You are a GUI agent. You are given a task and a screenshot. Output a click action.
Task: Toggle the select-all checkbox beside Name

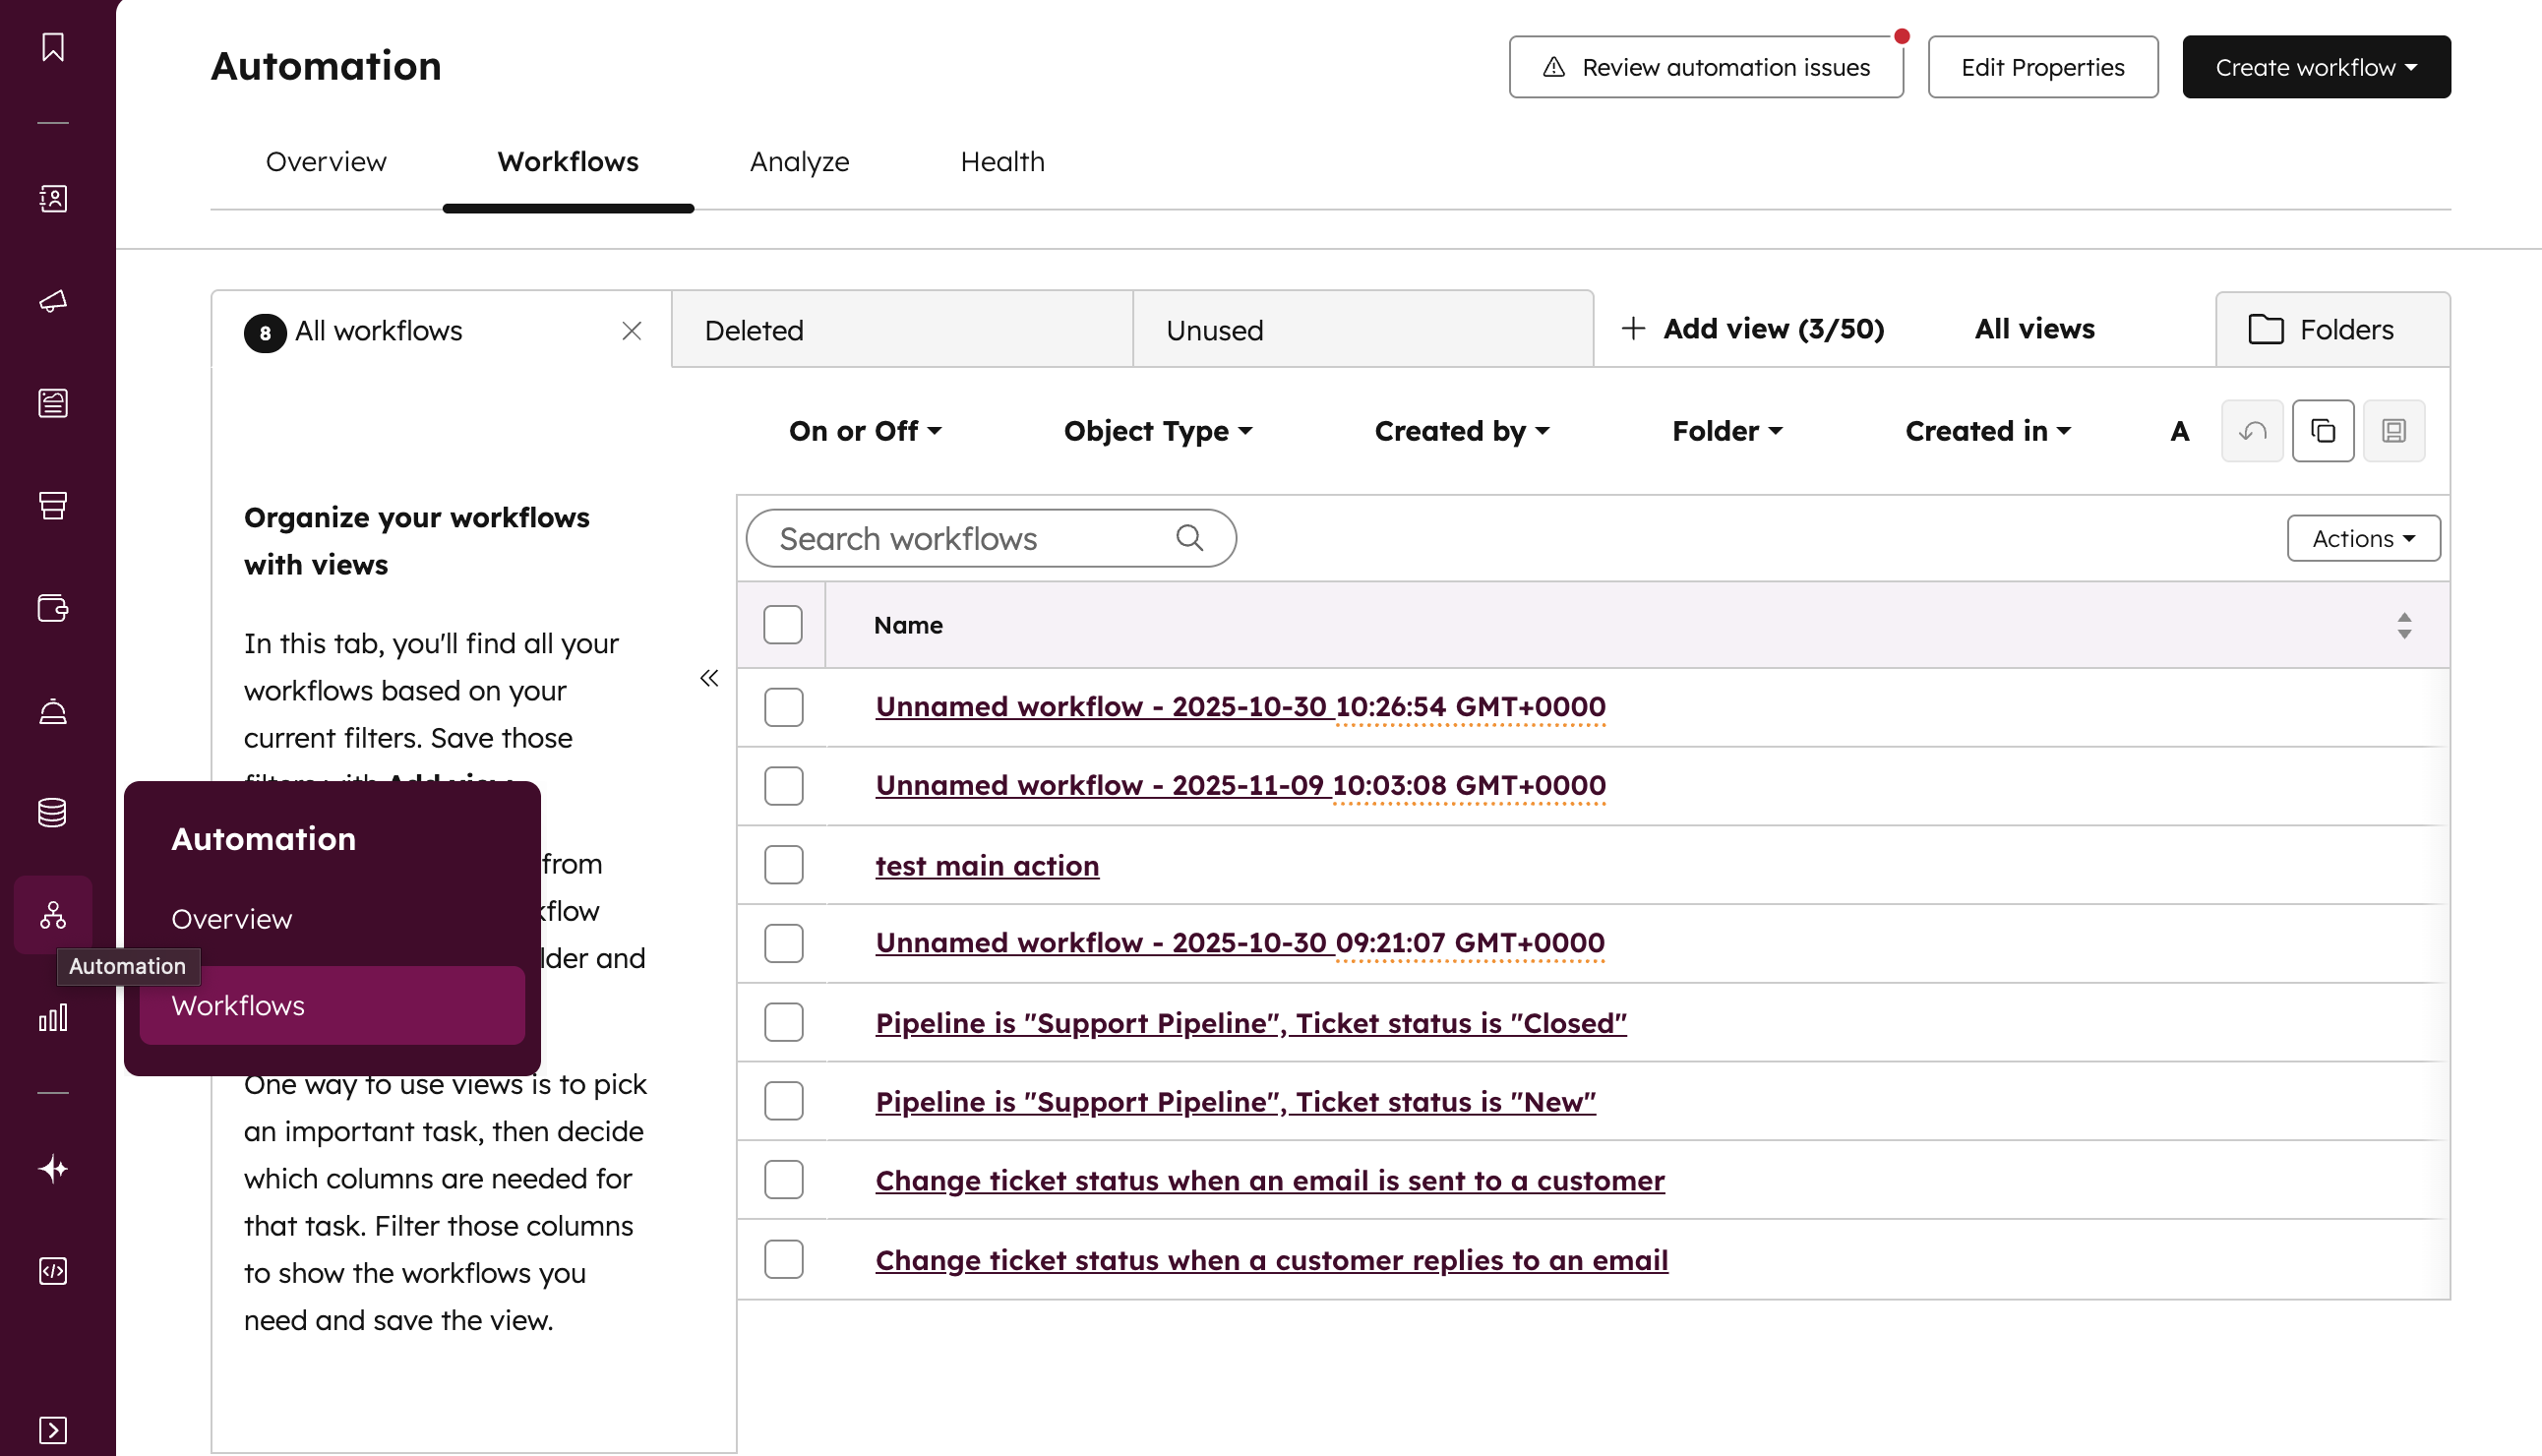click(x=782, y=625)
